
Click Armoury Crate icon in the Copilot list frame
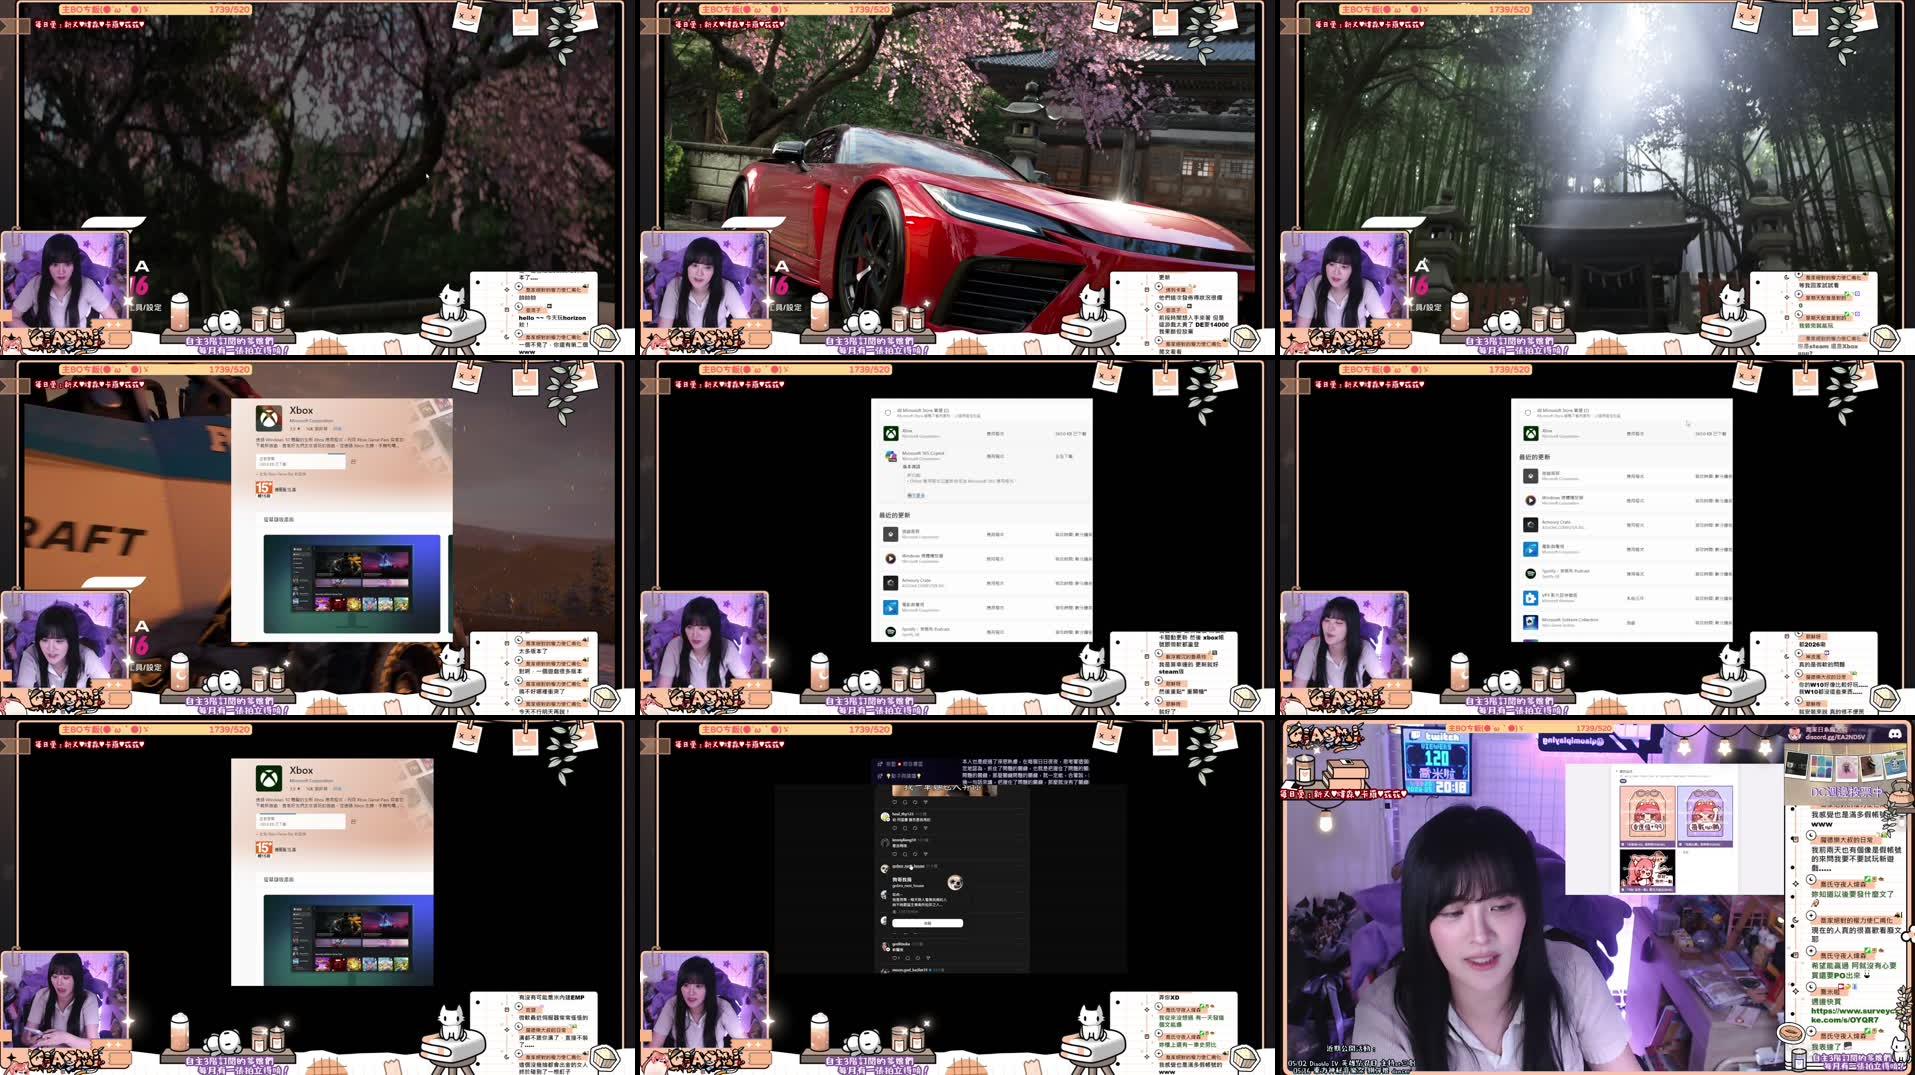pyautogui.click(x=890, y=583)
